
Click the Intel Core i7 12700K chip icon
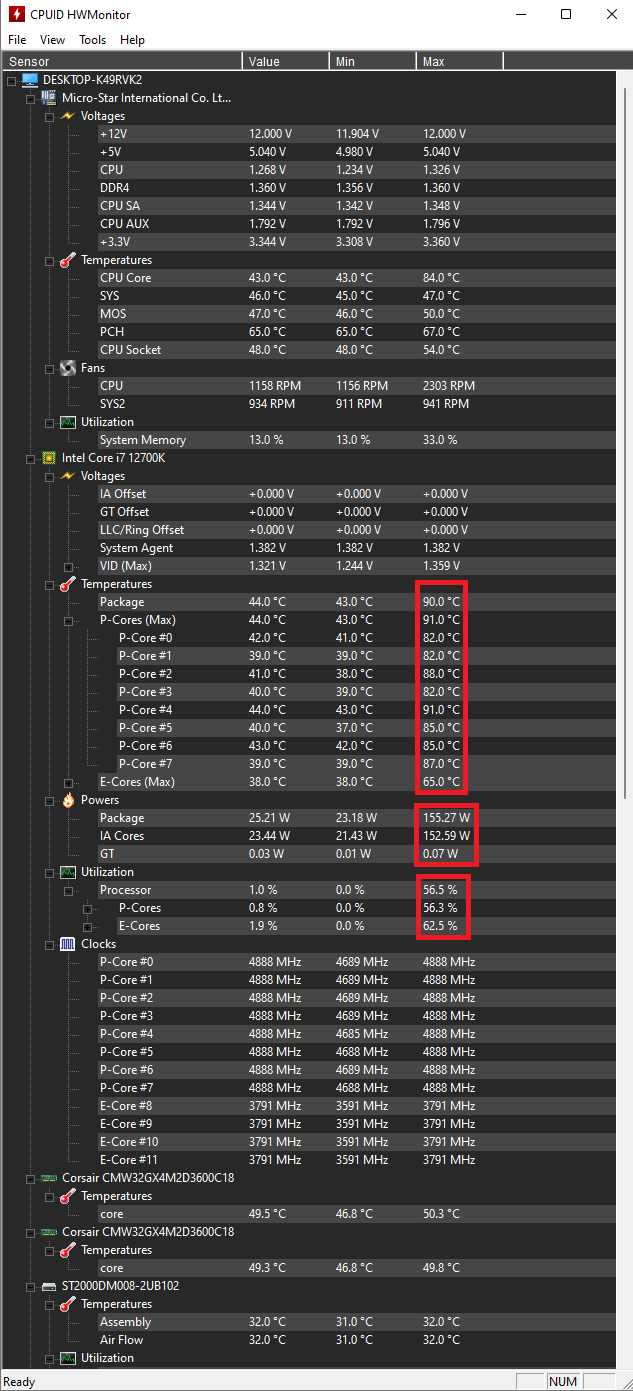[49, 458]
